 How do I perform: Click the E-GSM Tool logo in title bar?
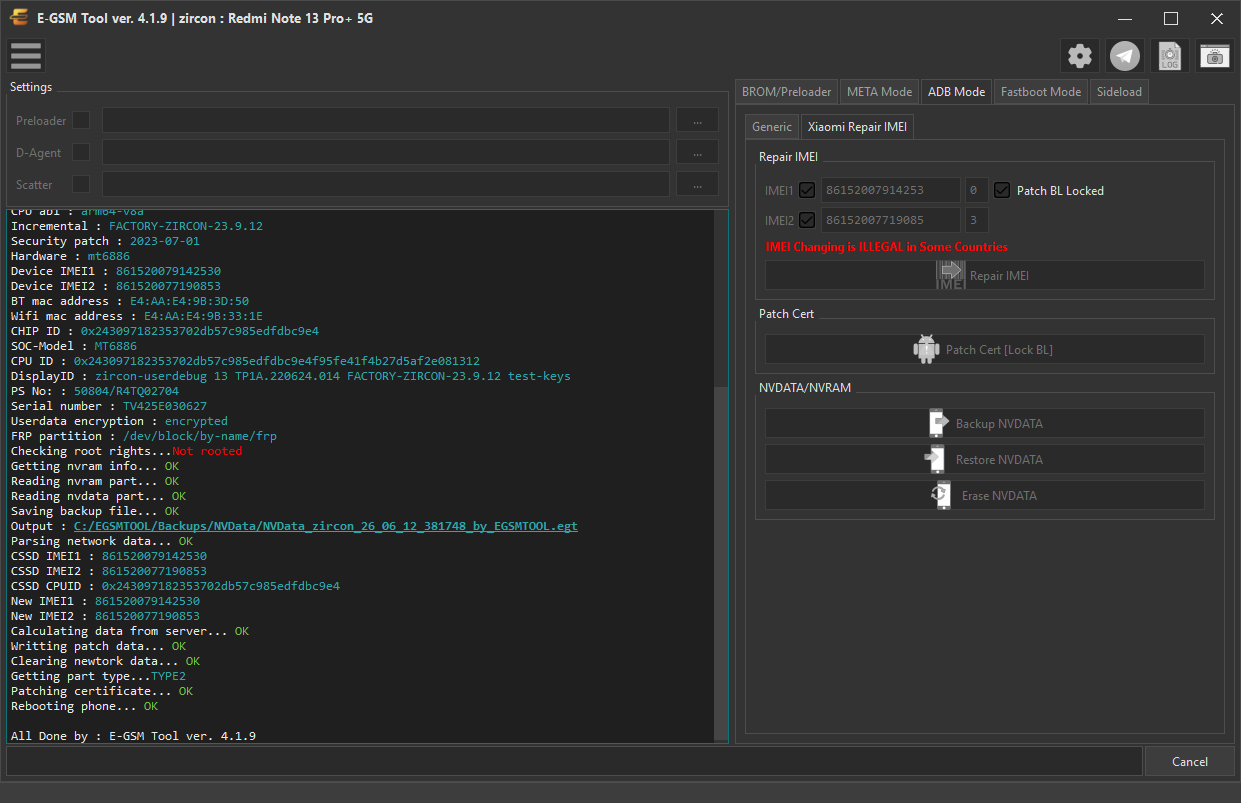(x=18, y=18)
